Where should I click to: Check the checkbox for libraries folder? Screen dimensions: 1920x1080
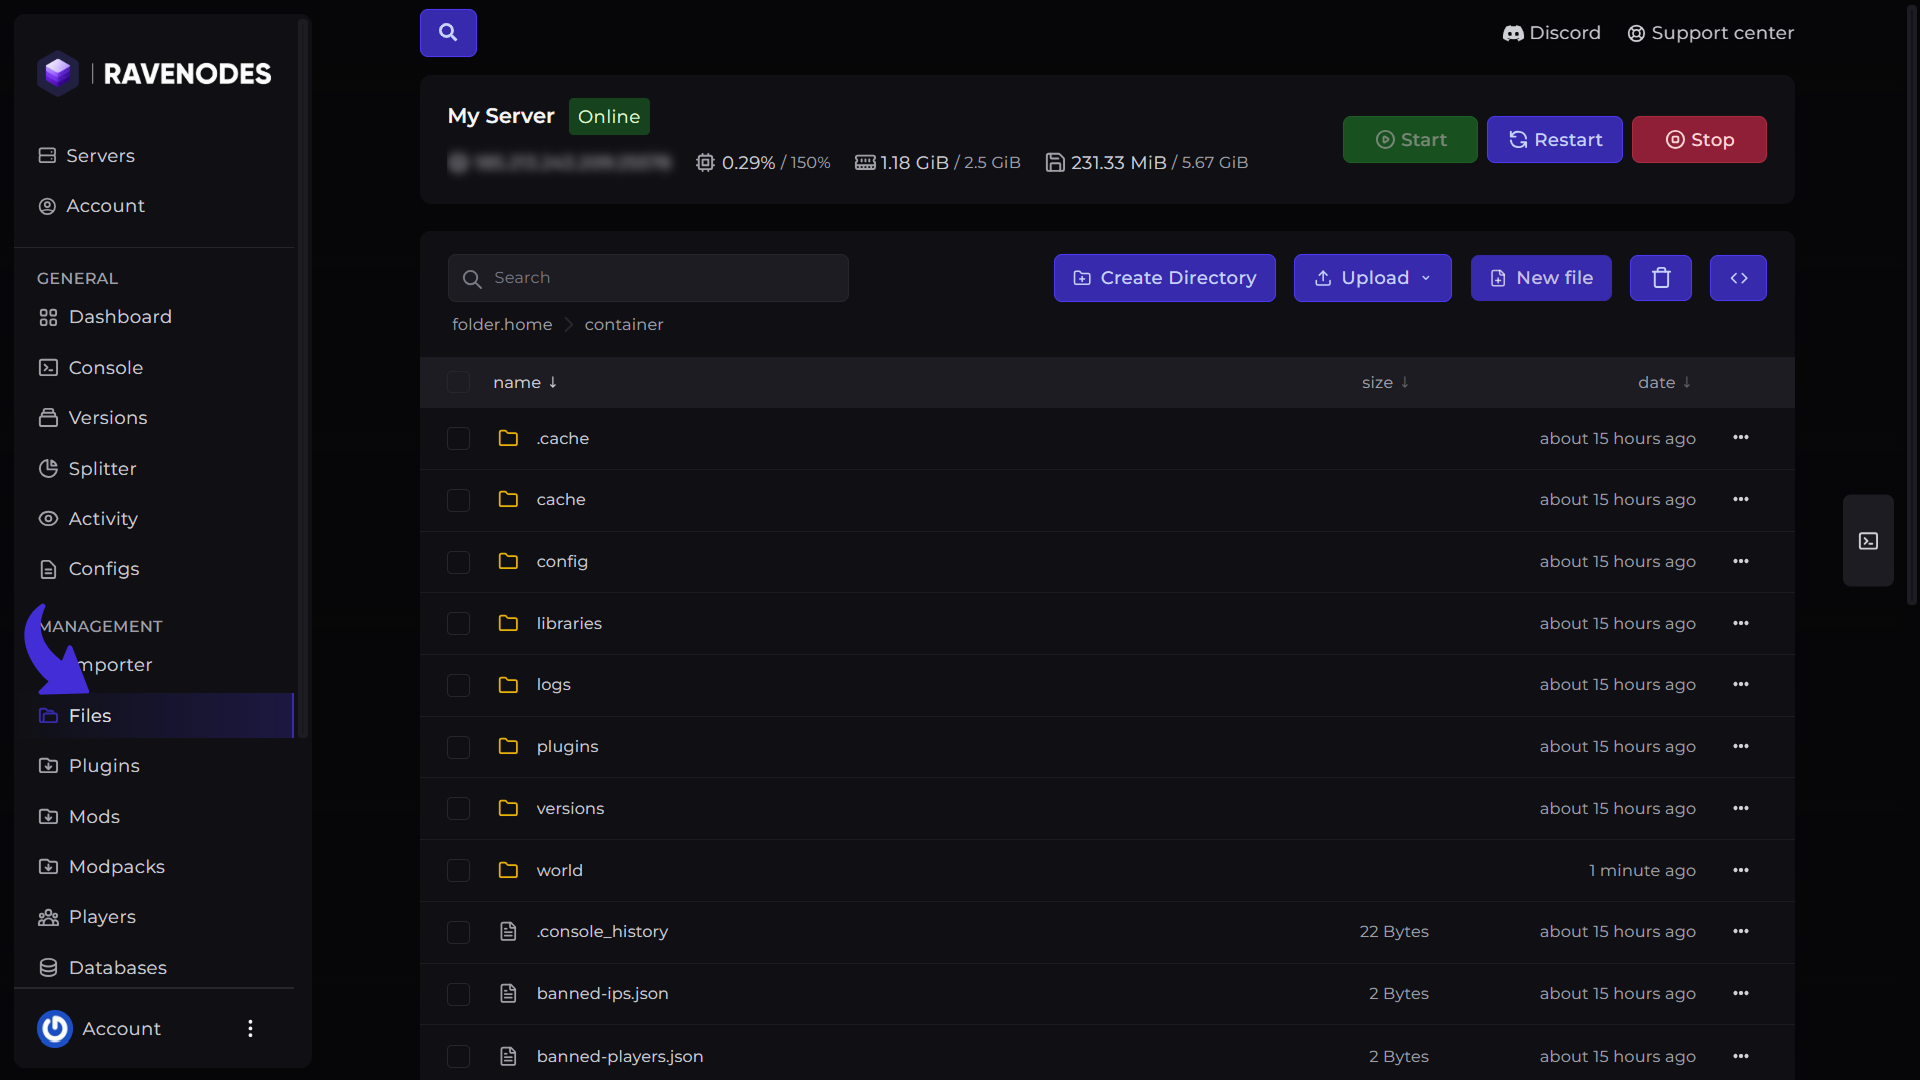(x=458, y=624)
